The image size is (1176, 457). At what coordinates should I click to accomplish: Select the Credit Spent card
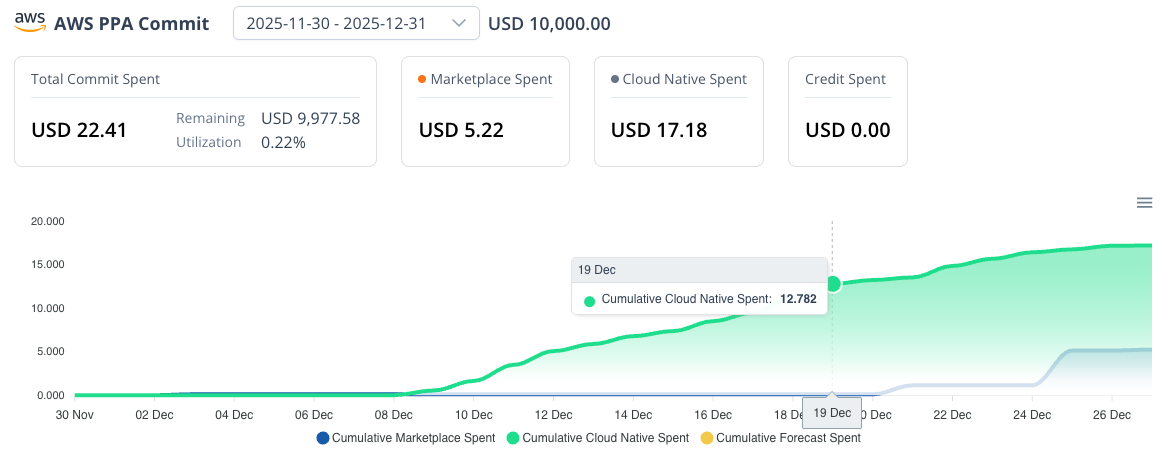(847, 110)
